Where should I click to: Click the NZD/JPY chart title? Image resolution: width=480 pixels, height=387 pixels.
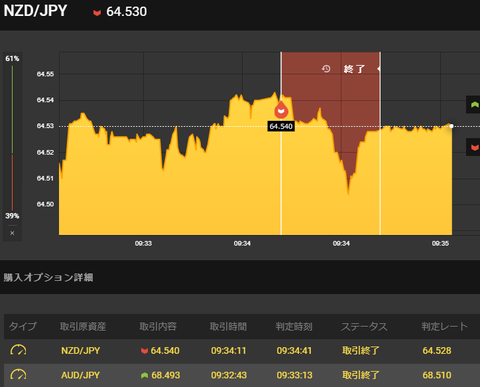(x=35, y=11)
